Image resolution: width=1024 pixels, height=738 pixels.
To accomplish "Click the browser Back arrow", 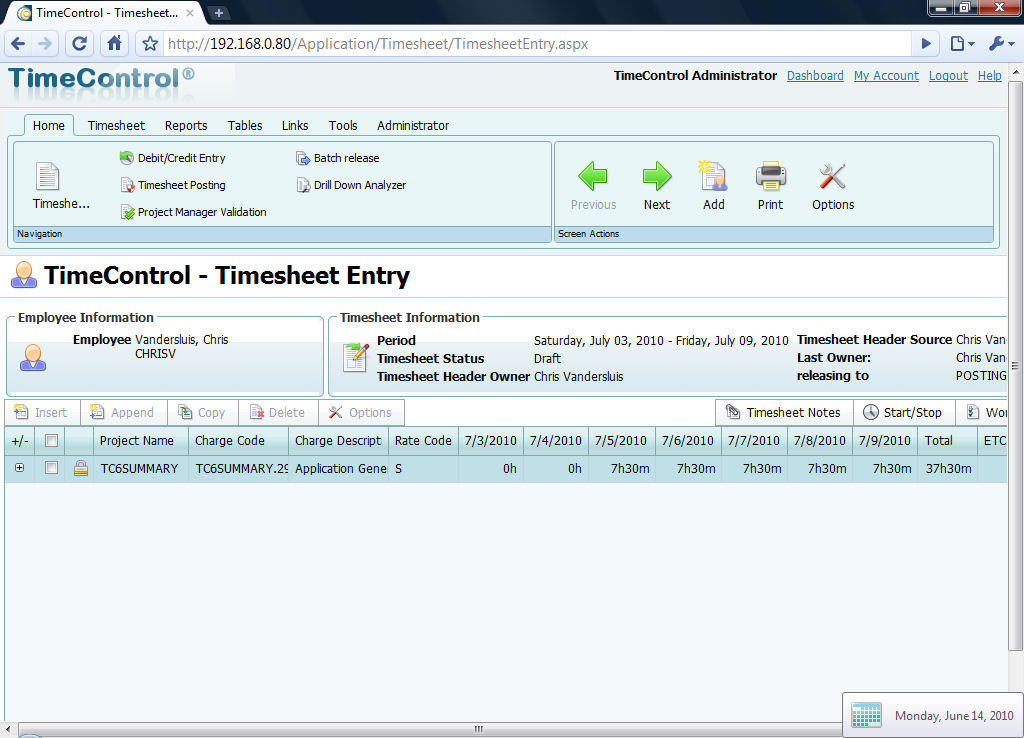I will click(18, 44).
